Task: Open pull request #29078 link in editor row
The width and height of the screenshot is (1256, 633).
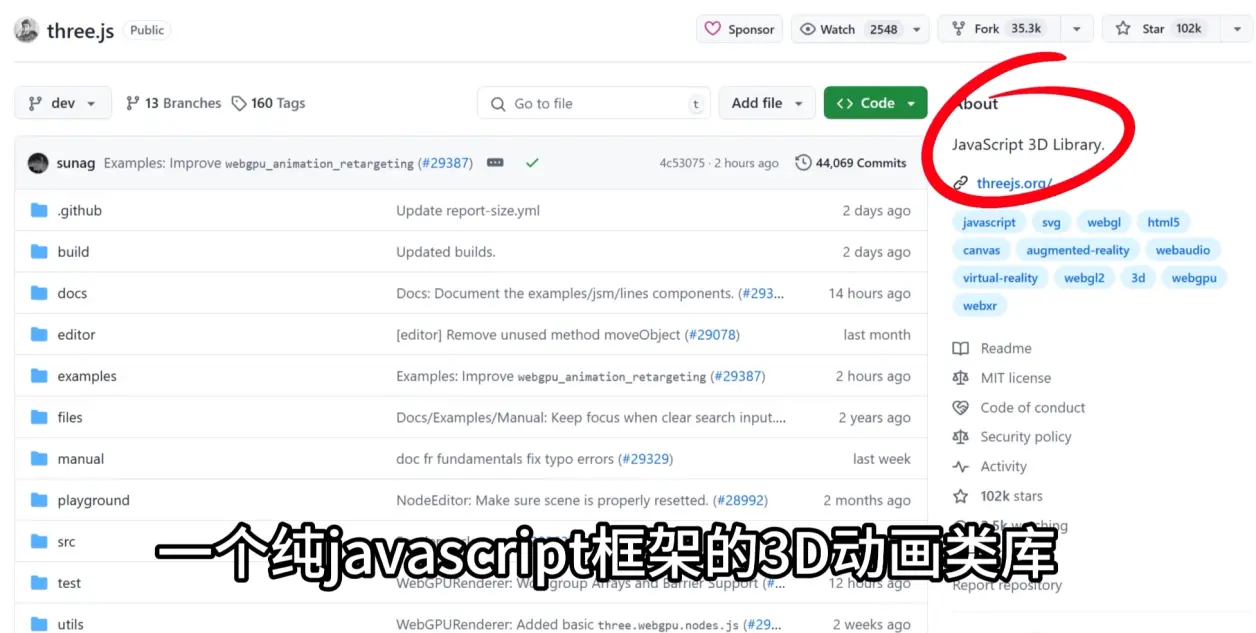Action: [712, 335]
